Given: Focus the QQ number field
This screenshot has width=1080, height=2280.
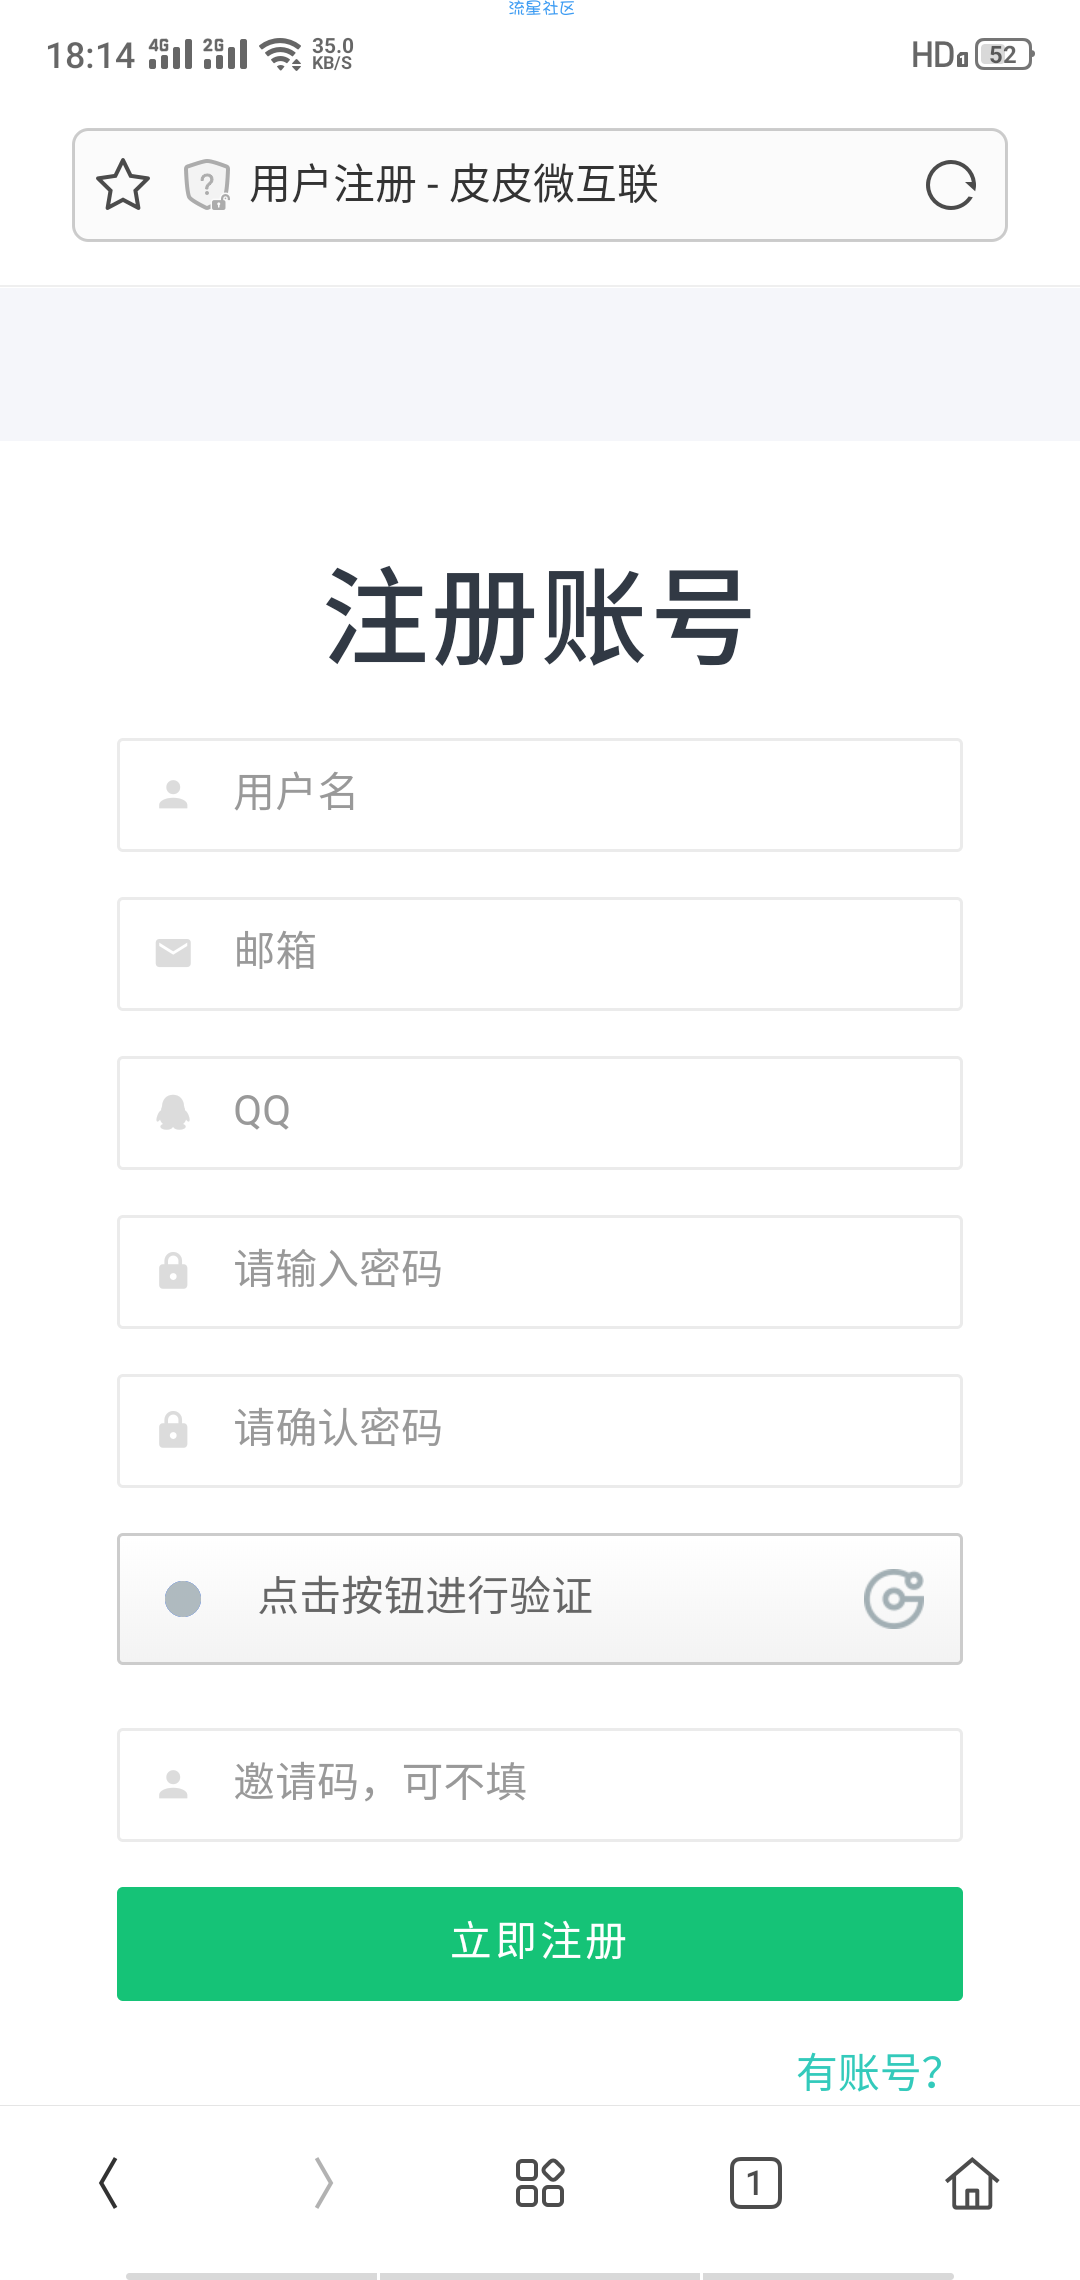Looking at the screenshot, I should pos(540,1113).
